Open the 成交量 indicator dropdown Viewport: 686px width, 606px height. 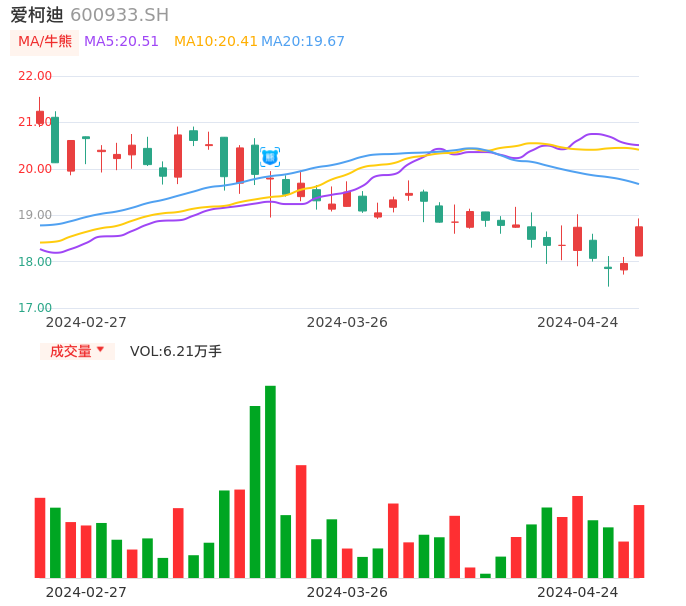77,351
